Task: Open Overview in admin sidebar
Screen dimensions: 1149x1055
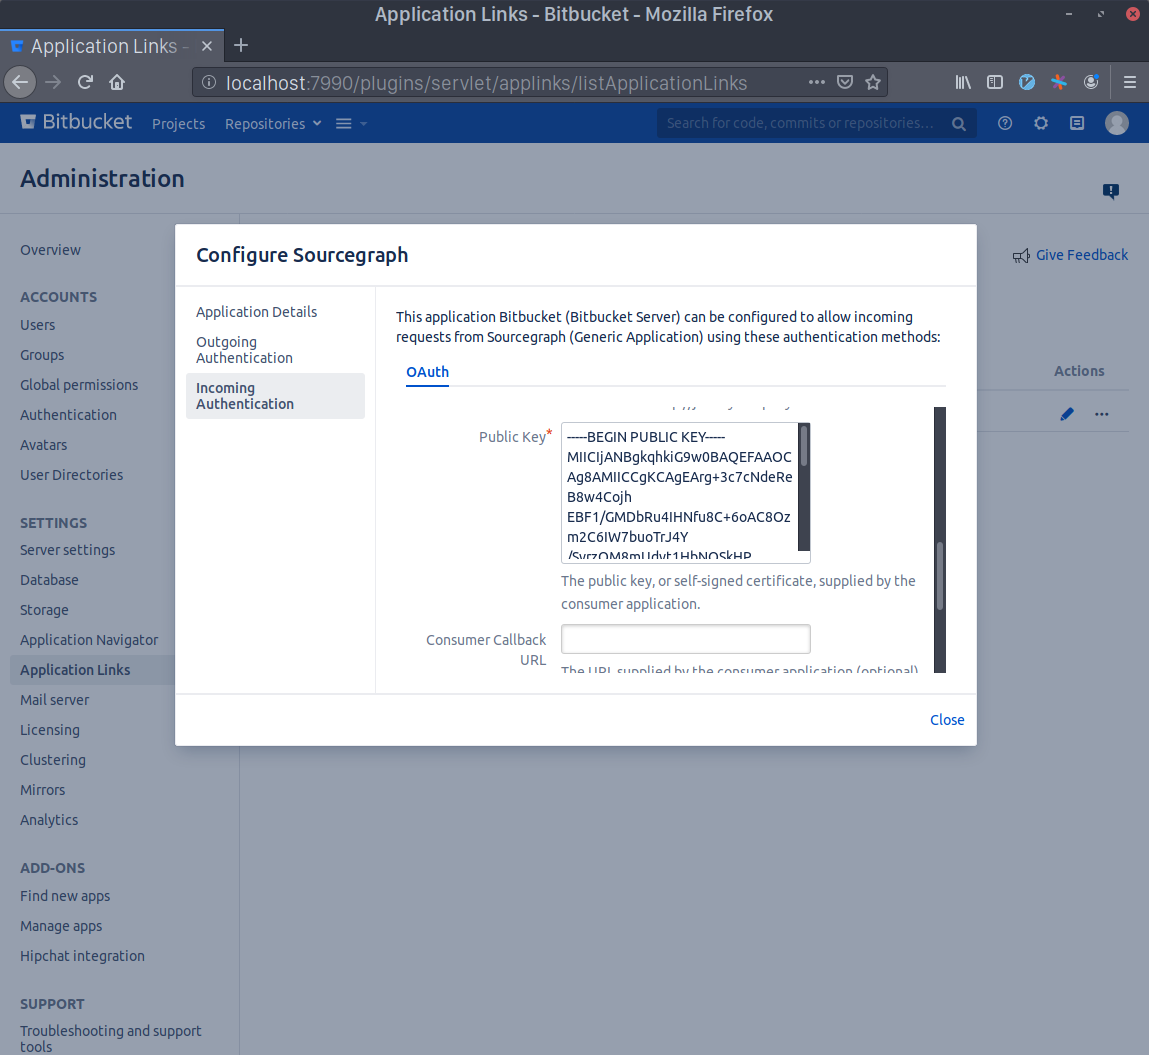Action: tap(51, 250)
